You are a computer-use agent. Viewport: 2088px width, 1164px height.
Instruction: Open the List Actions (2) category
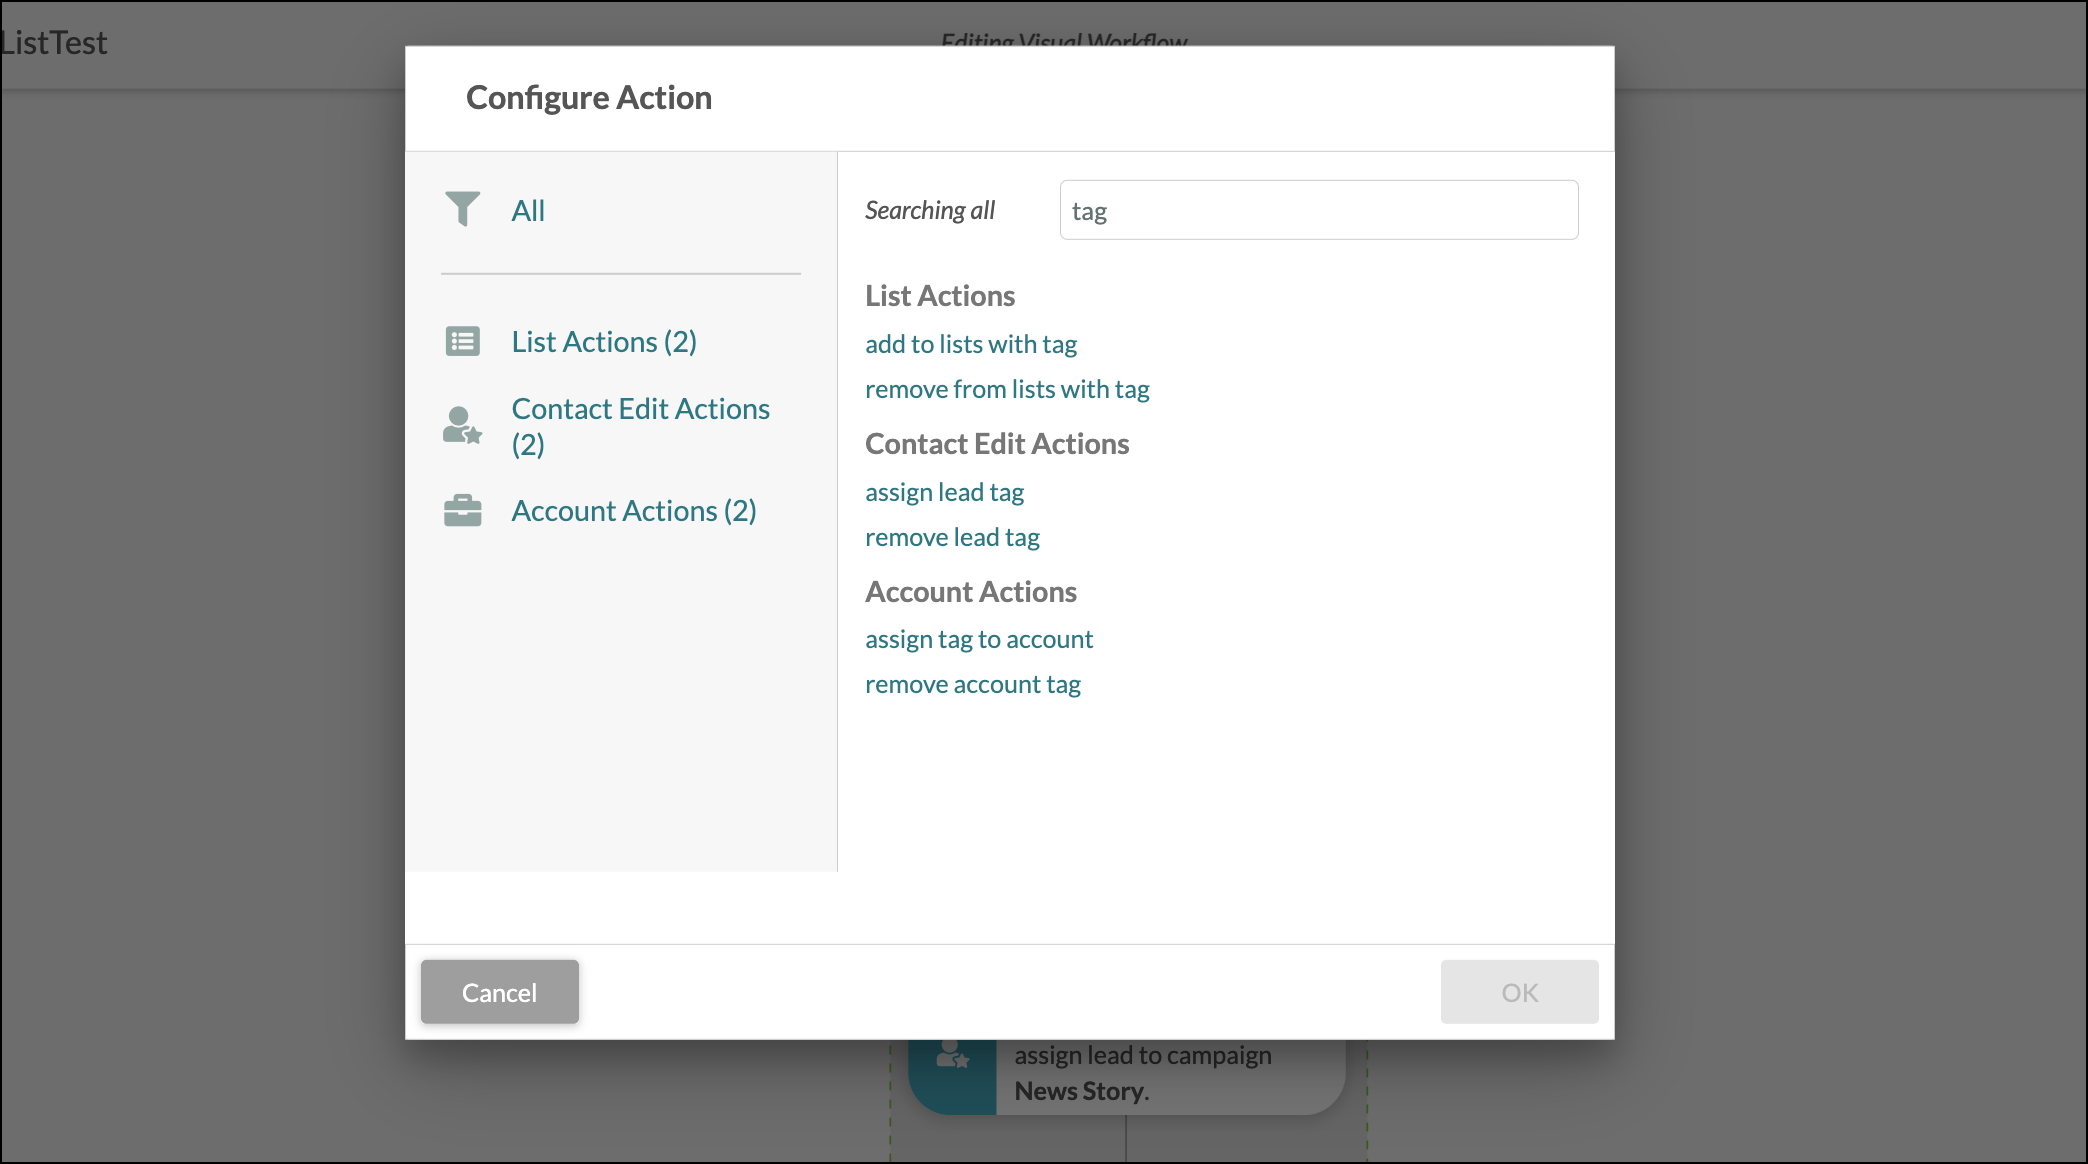[603, 342]
